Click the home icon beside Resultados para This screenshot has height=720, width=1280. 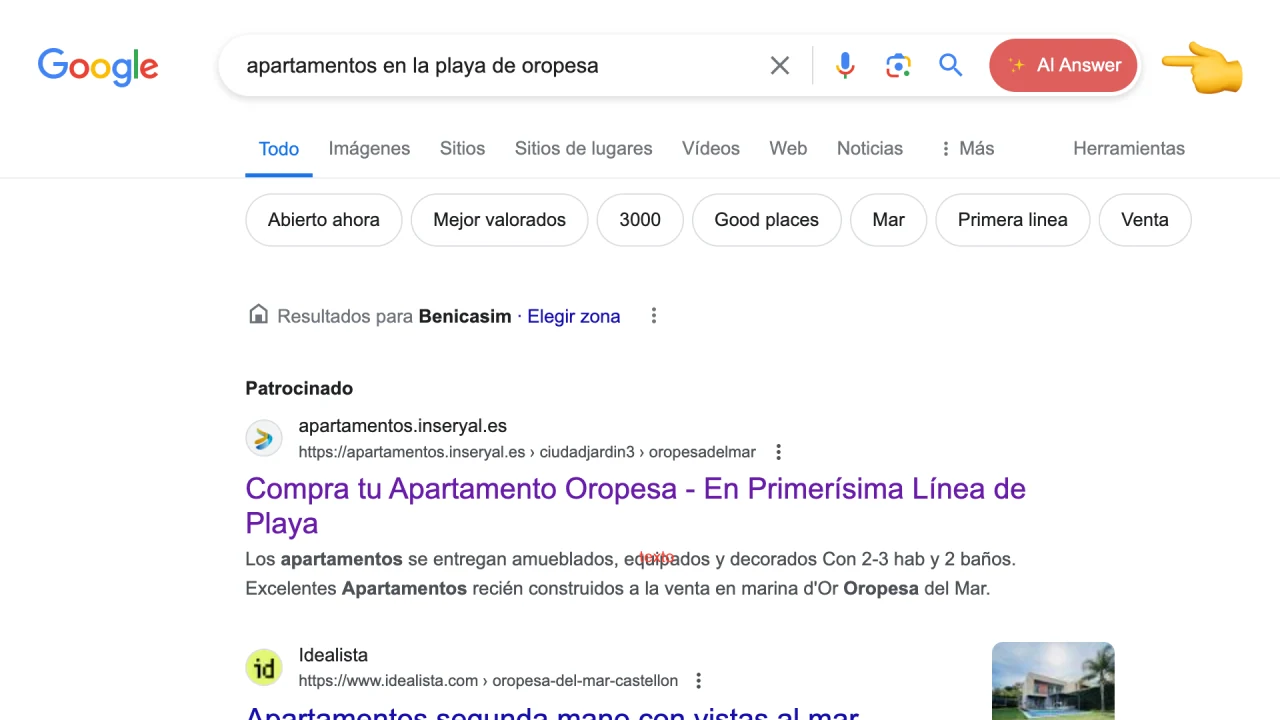[258, 315]
